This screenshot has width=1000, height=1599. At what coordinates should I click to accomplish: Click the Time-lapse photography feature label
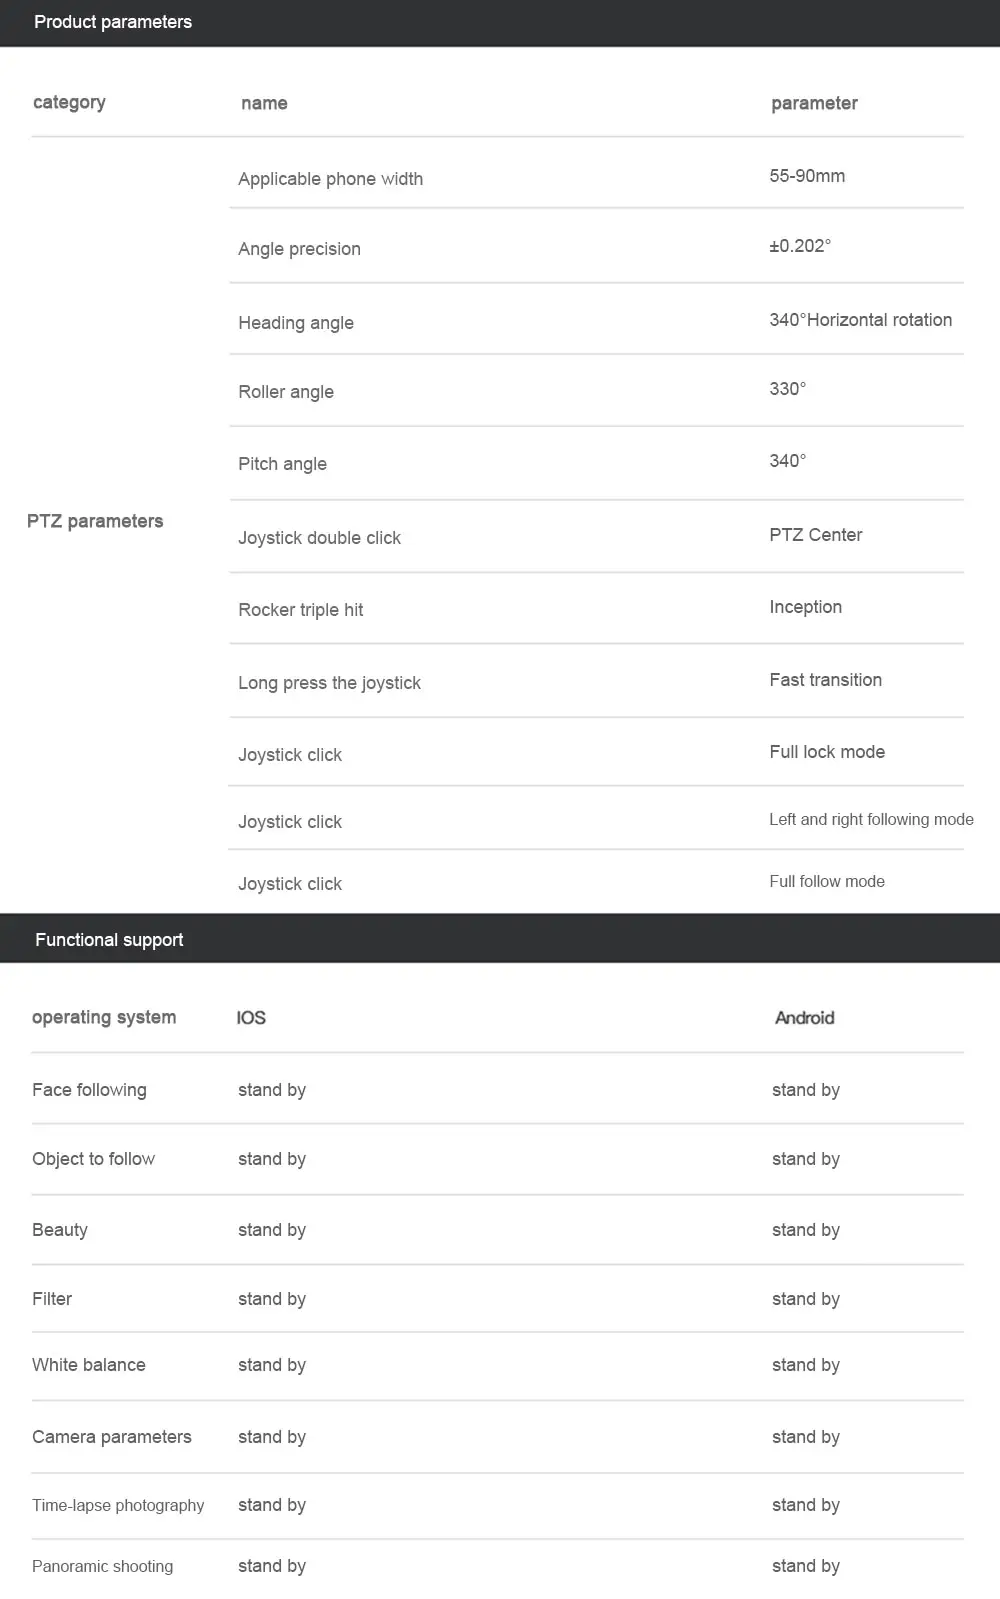(x=118, y=1506)
